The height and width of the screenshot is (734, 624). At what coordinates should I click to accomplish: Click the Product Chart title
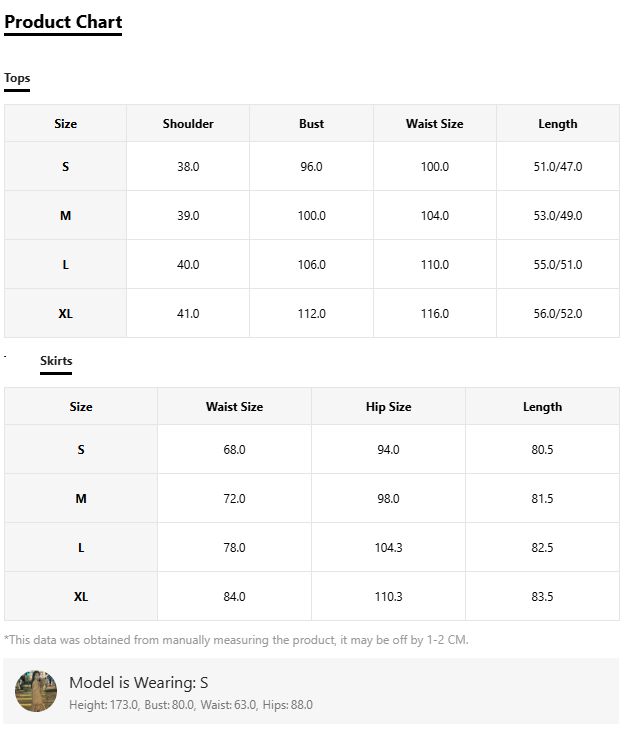pos(63,22)
